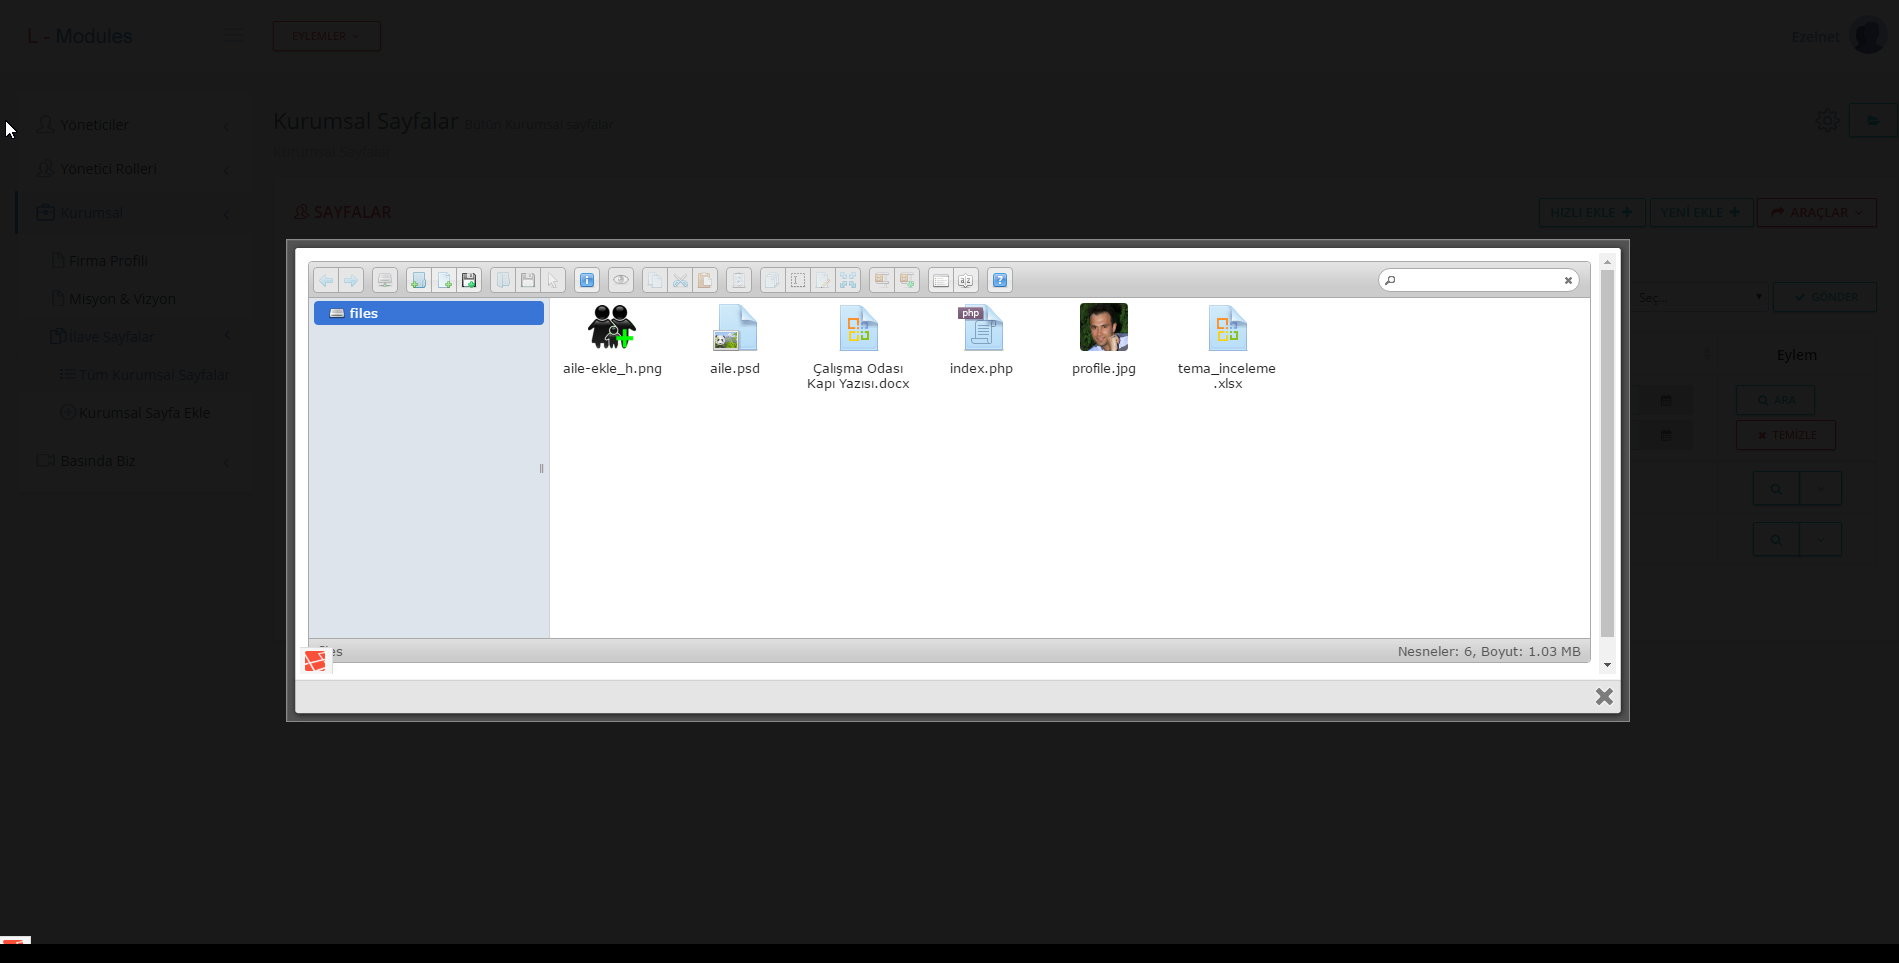
Task: Open the sort options a-z icon
Action: pyautogui.click(x=965, y=280)
